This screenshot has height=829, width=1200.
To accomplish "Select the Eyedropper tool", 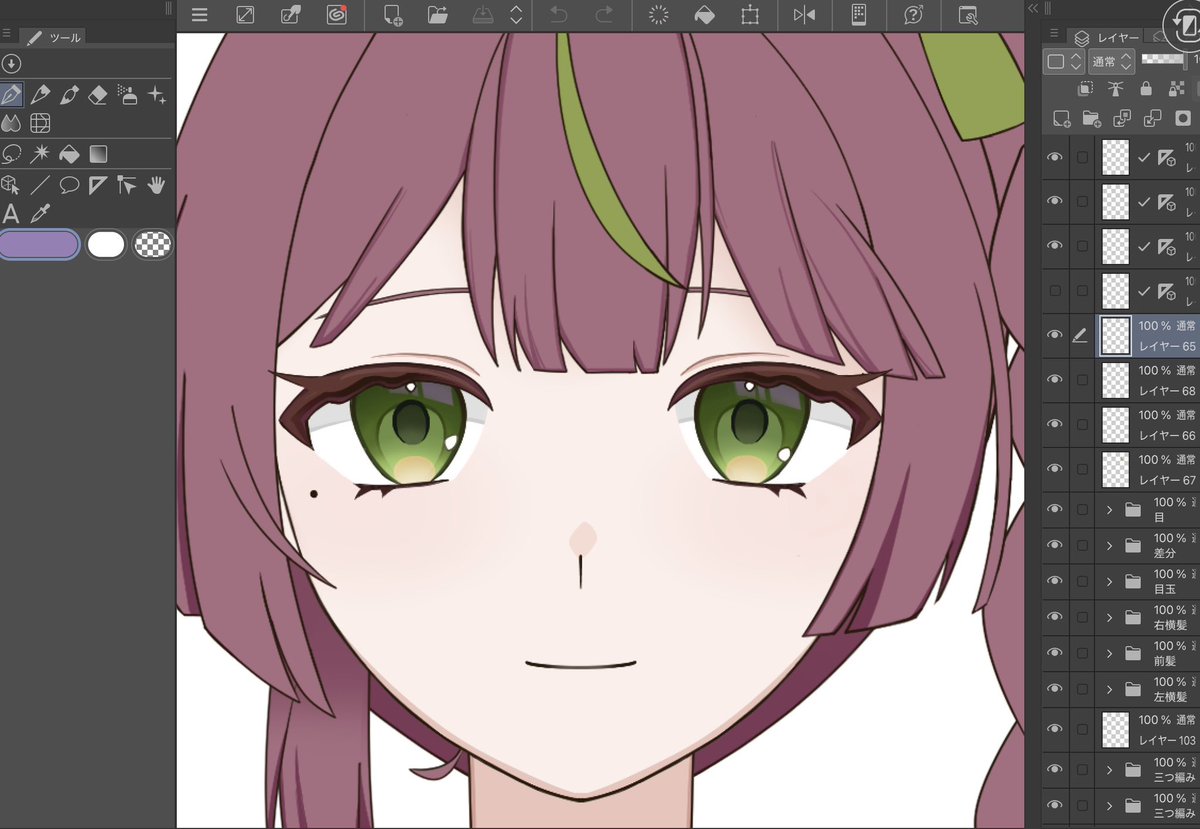I will click(x=40, y=213).
